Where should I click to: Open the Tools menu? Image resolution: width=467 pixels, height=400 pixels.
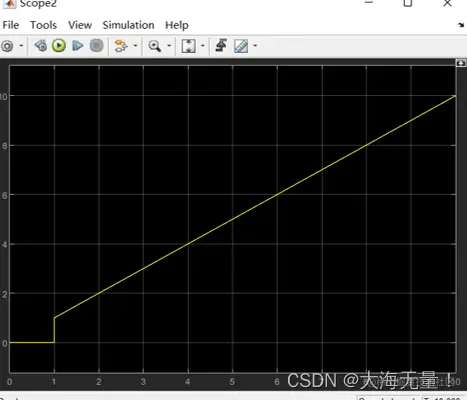43,25
